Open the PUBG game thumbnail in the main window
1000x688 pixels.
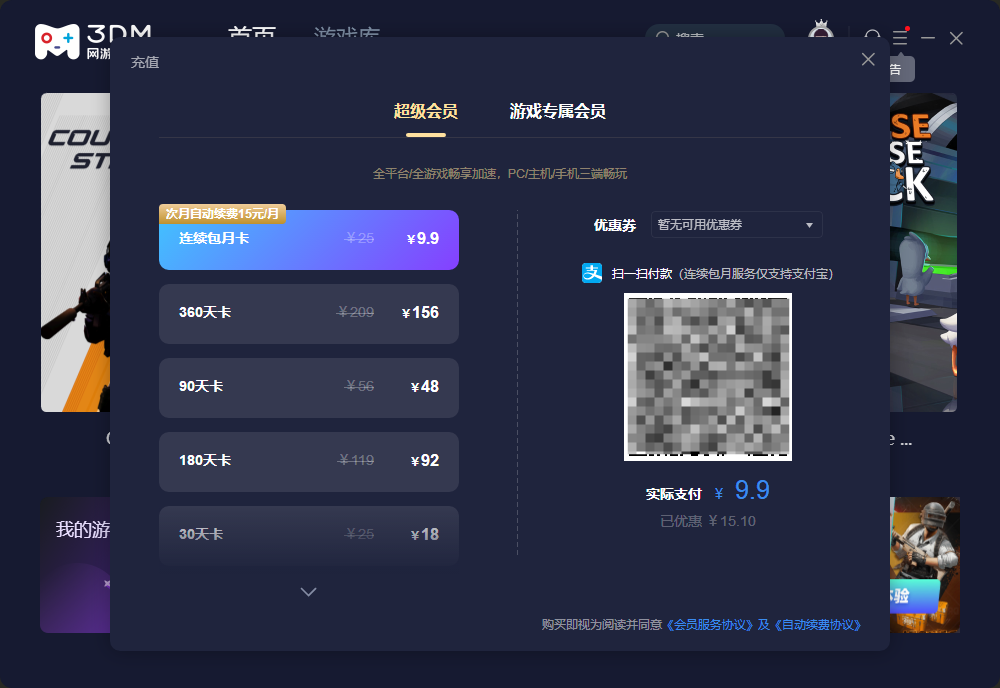(x=925, y=565)
